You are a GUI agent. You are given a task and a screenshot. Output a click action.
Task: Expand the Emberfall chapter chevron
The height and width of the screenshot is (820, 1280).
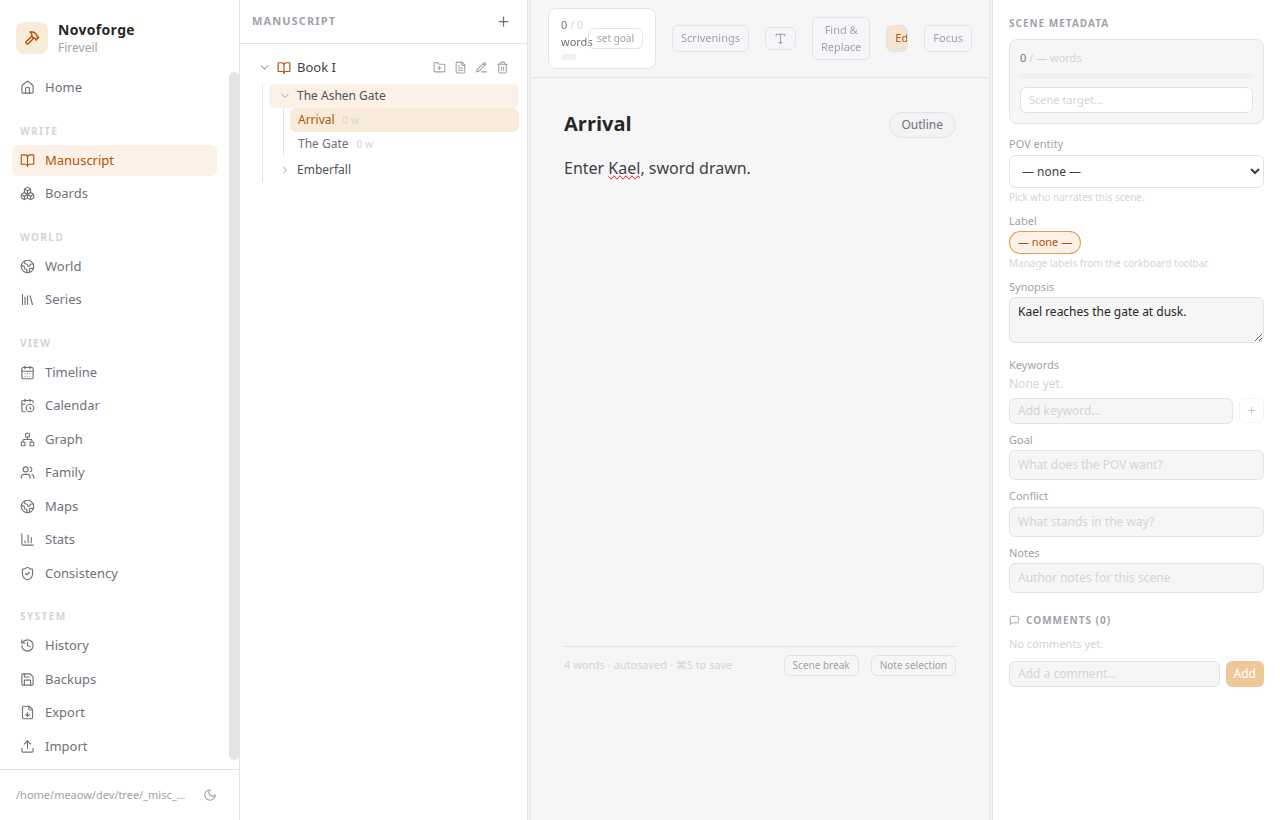click(x=285, y=170)
